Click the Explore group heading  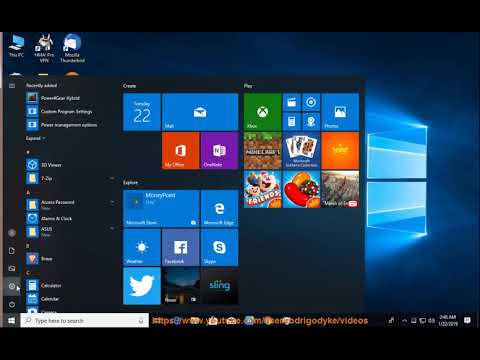130,182
